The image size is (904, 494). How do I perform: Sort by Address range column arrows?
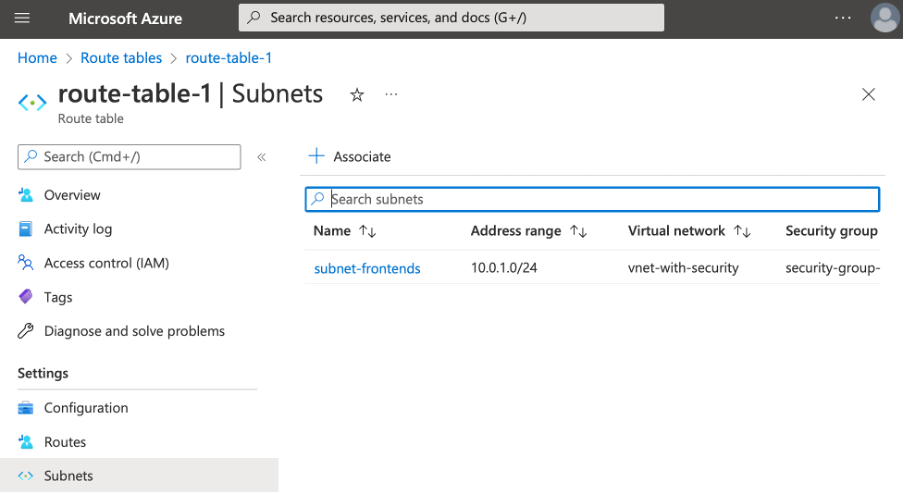[x=578, y=231]
